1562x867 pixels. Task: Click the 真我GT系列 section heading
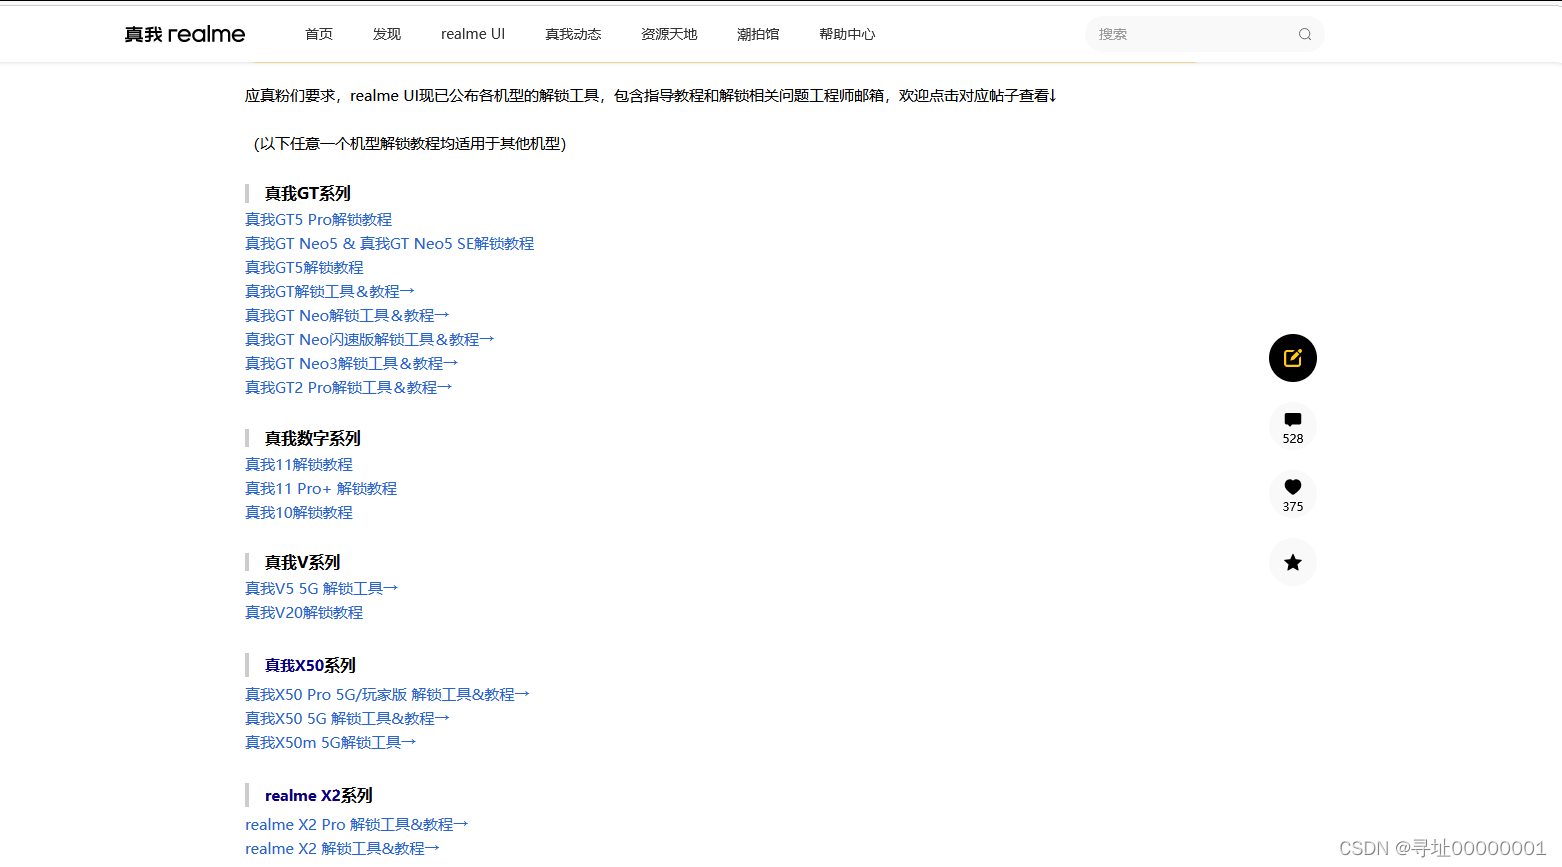(x=307, y=194)
